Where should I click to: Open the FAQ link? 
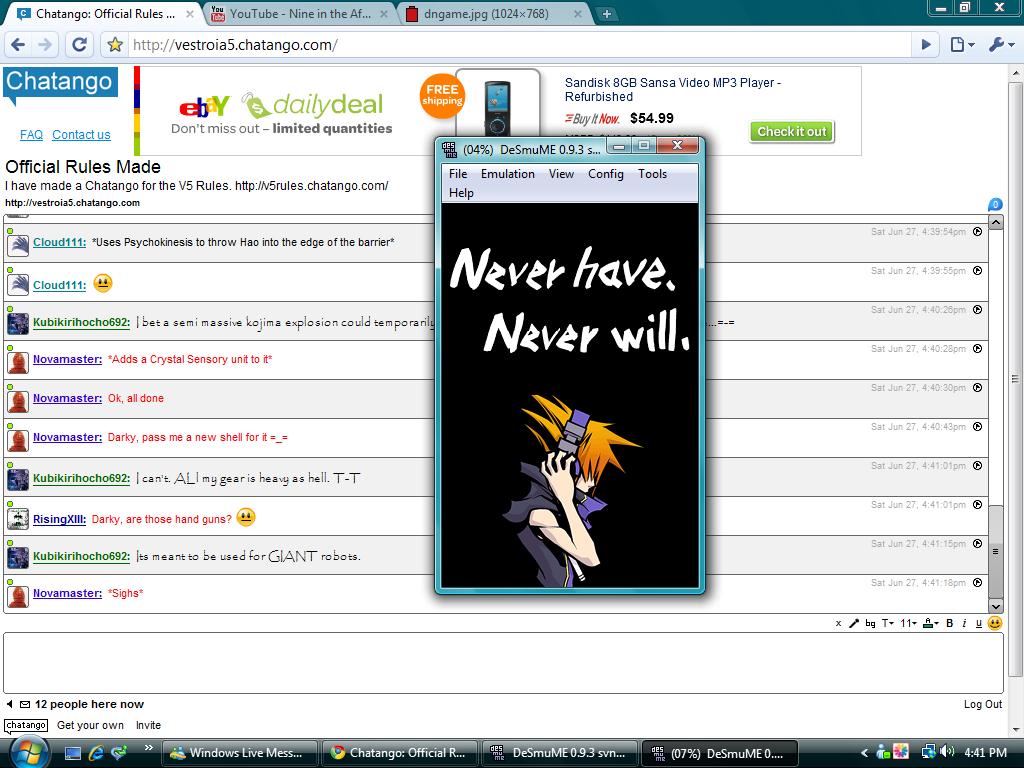pos(31,135)
